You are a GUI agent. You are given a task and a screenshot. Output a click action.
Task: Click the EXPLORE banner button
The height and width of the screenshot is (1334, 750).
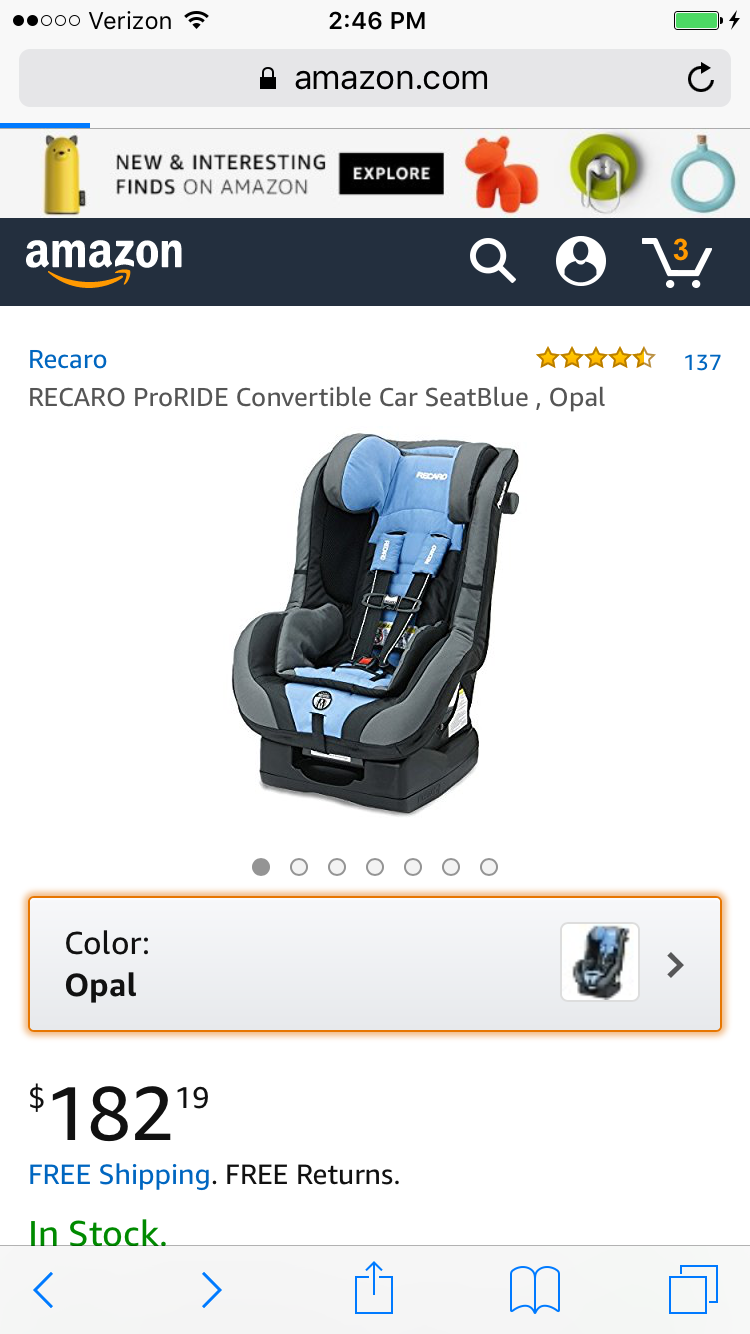[x=391, y=173]
